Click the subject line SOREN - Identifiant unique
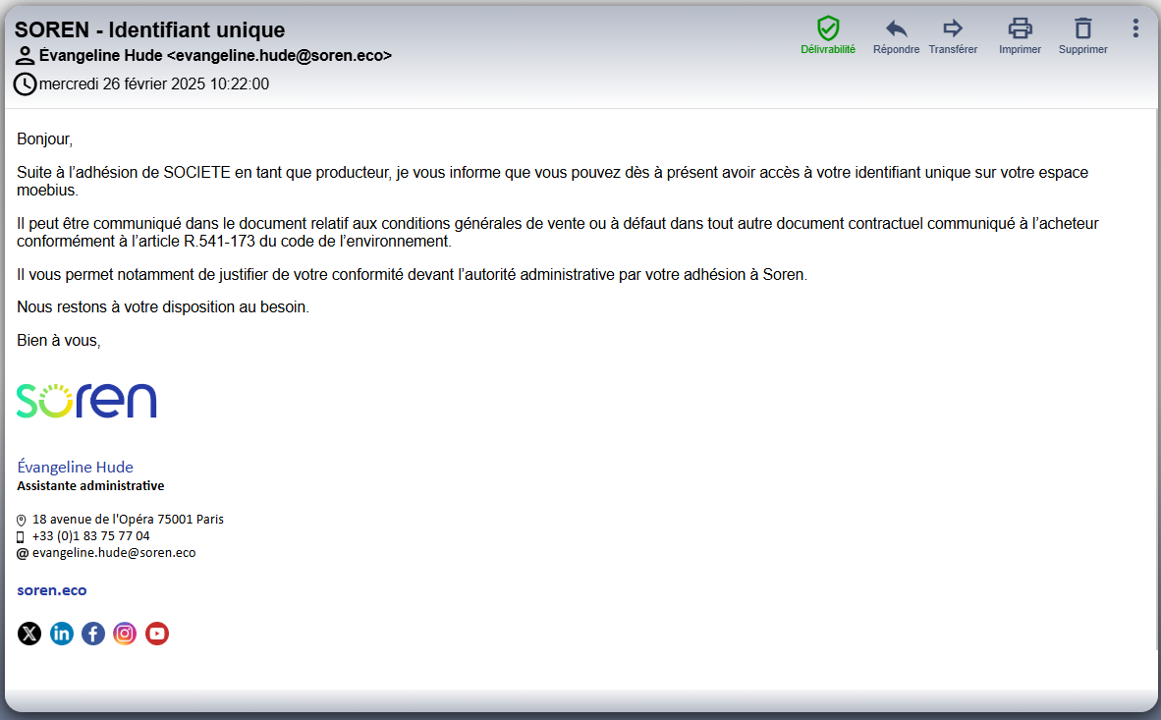The height and width of the screenshot is (720, 1161). click(x=150, y=30)
